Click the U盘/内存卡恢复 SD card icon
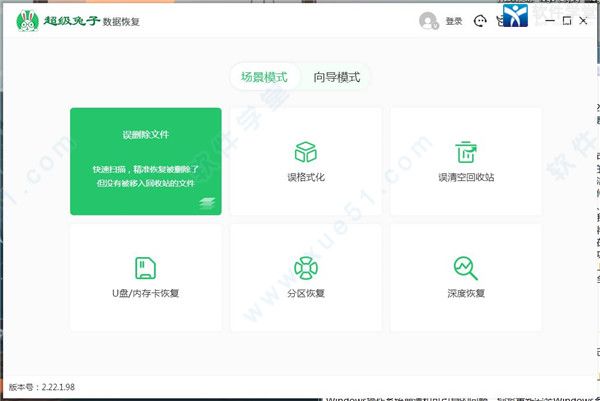Viewport: 600px width, 401px height. point(145,268)
